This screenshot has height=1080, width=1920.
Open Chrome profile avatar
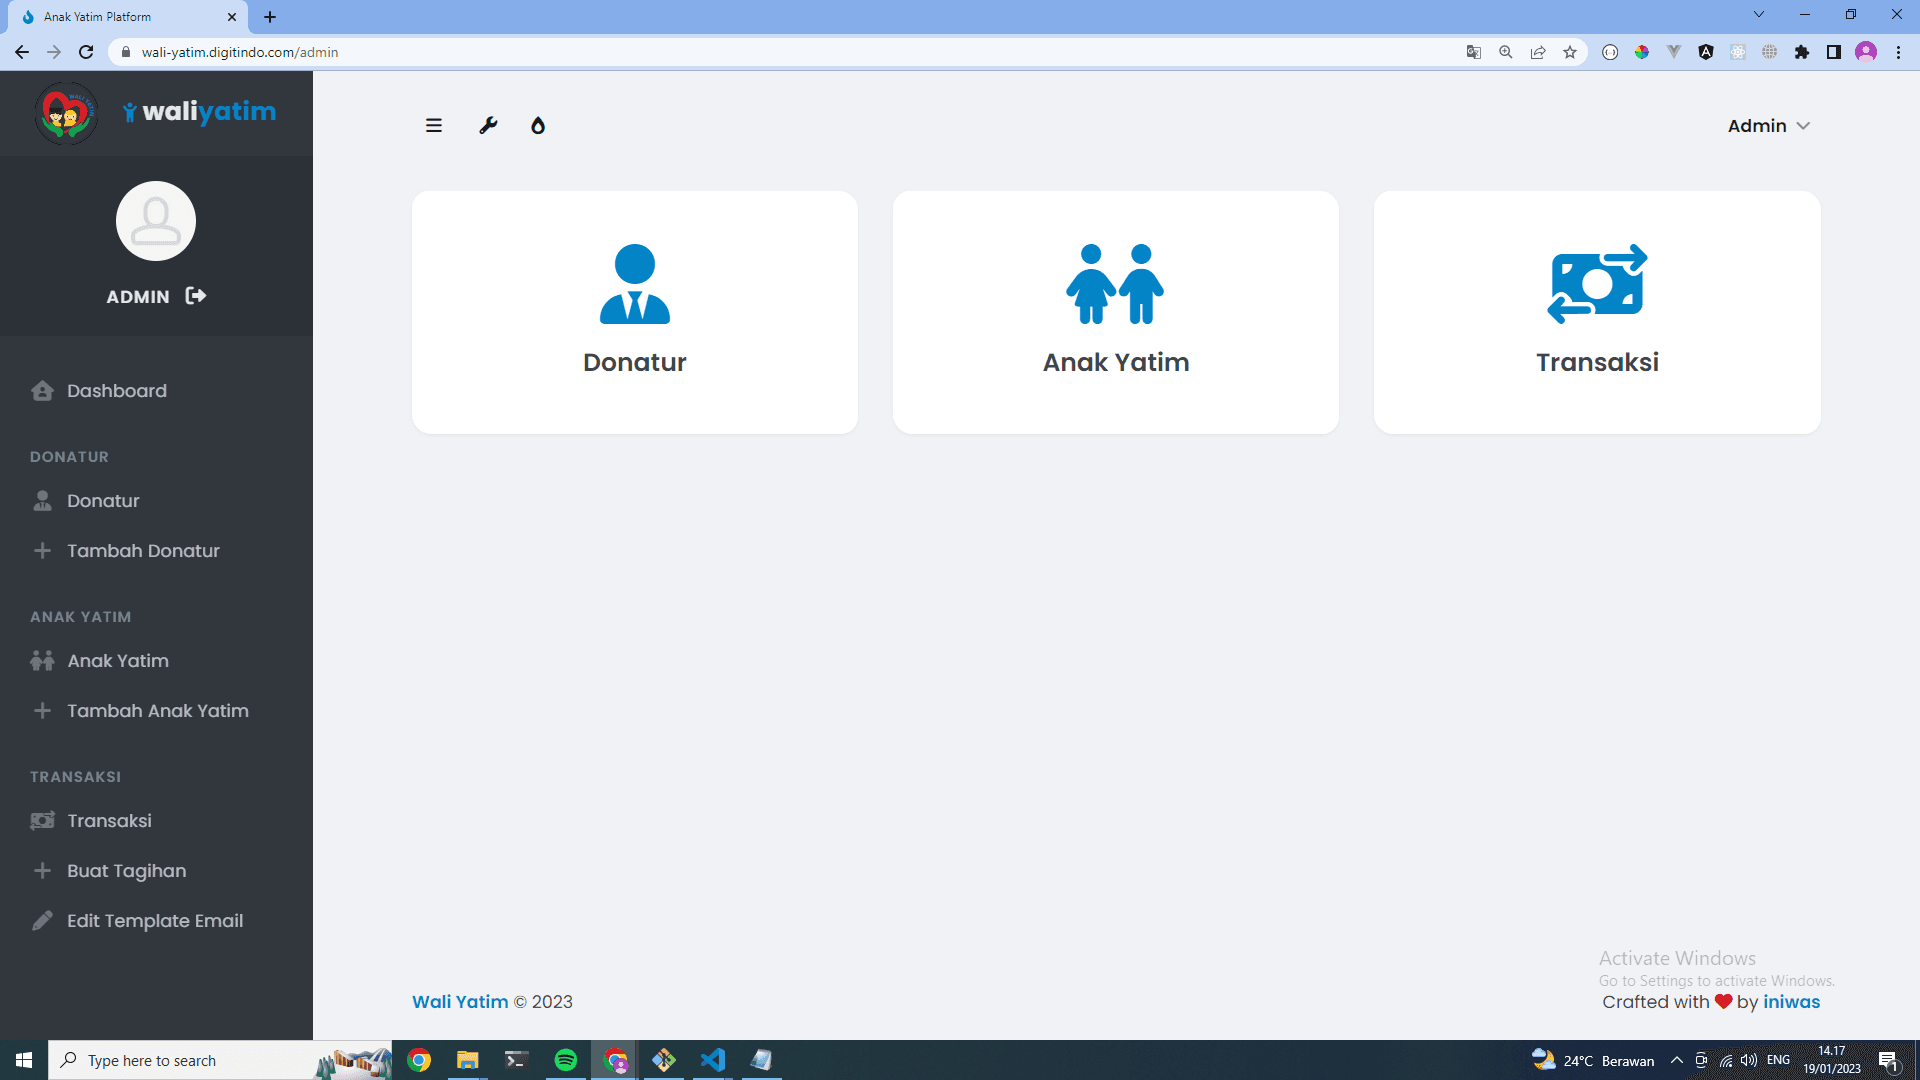click(x=1866, y=52)
